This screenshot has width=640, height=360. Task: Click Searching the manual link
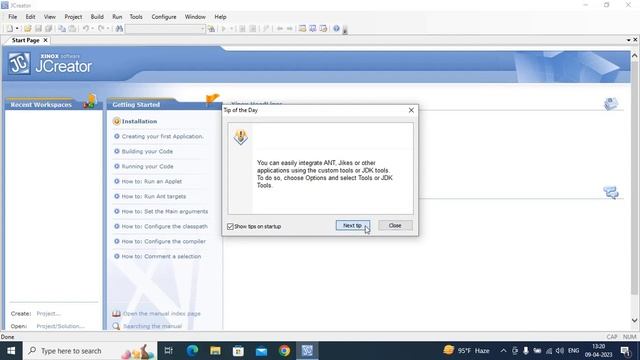point(152,326)
